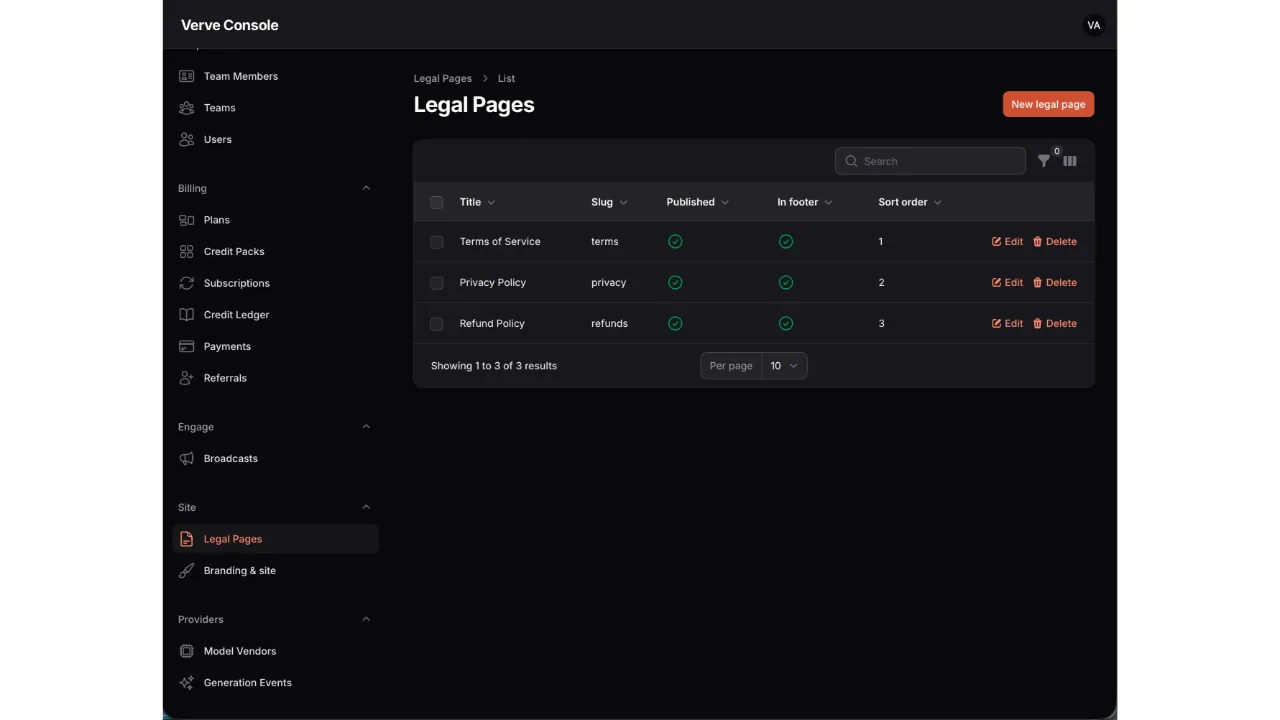
Task: Click the Model Vendors chip icon
Action: pyautogui.click(x=186, y=651)
